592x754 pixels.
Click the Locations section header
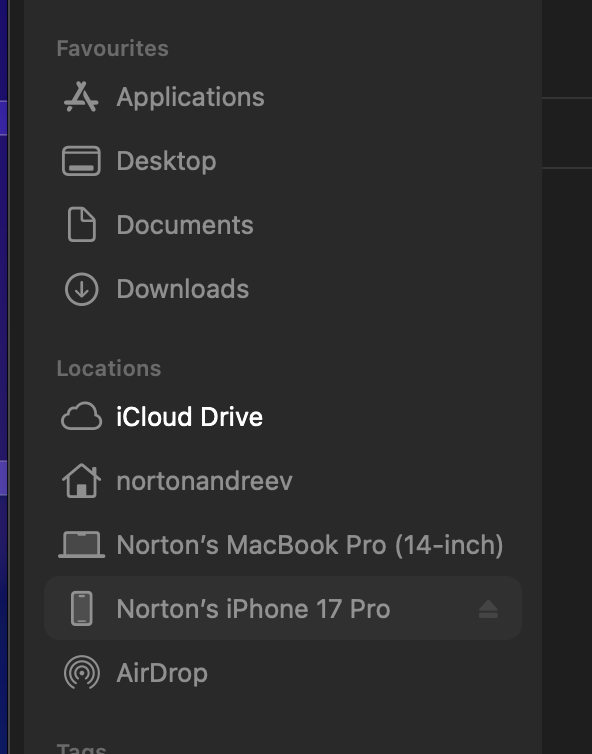point(109,369)
